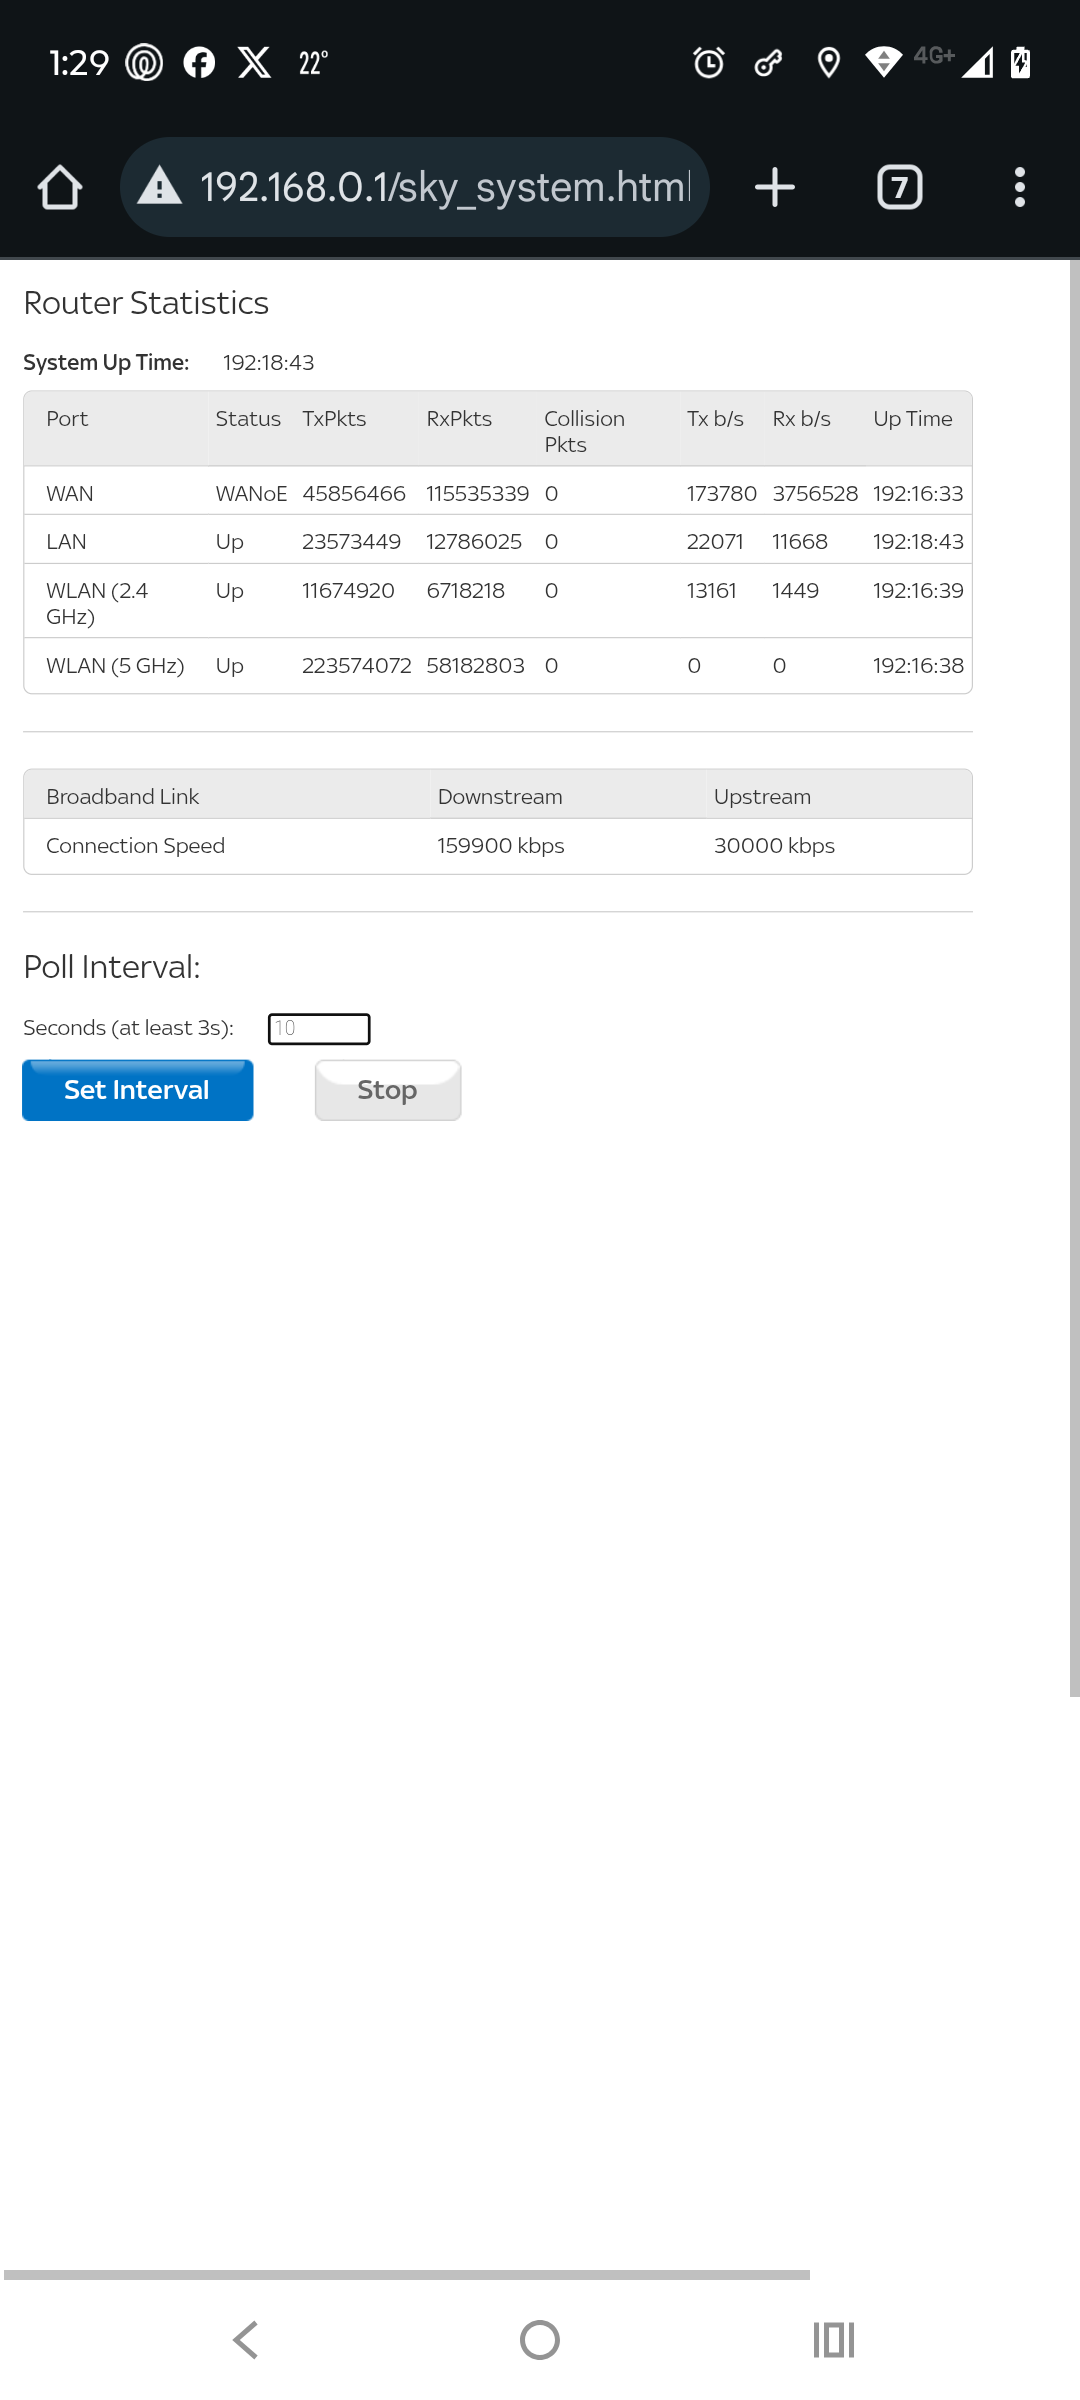Select LAN Rx b/s value 11668
Screen dimensions: 1080x2400
pyautogui.click(x=800, y=542)
